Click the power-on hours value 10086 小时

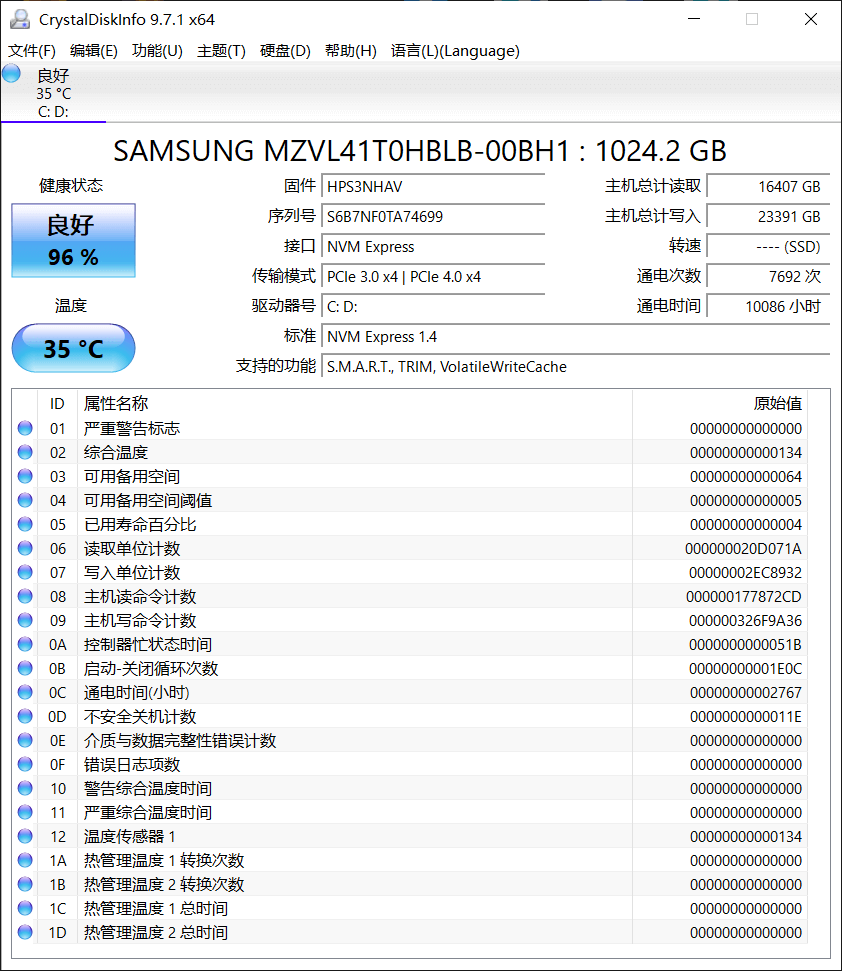coord(768,307)
